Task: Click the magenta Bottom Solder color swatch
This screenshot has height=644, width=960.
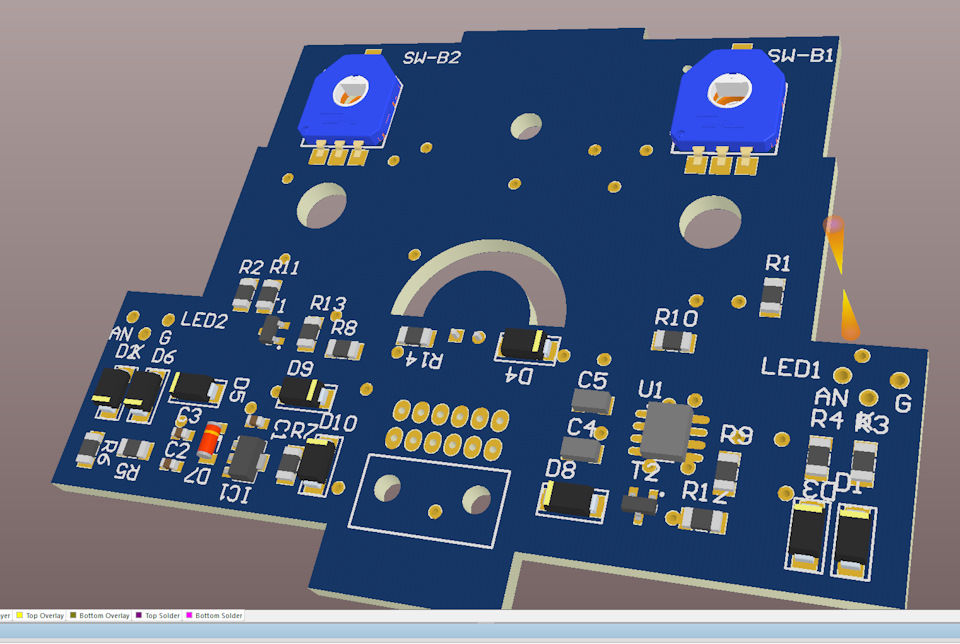Action: (189, 615)
